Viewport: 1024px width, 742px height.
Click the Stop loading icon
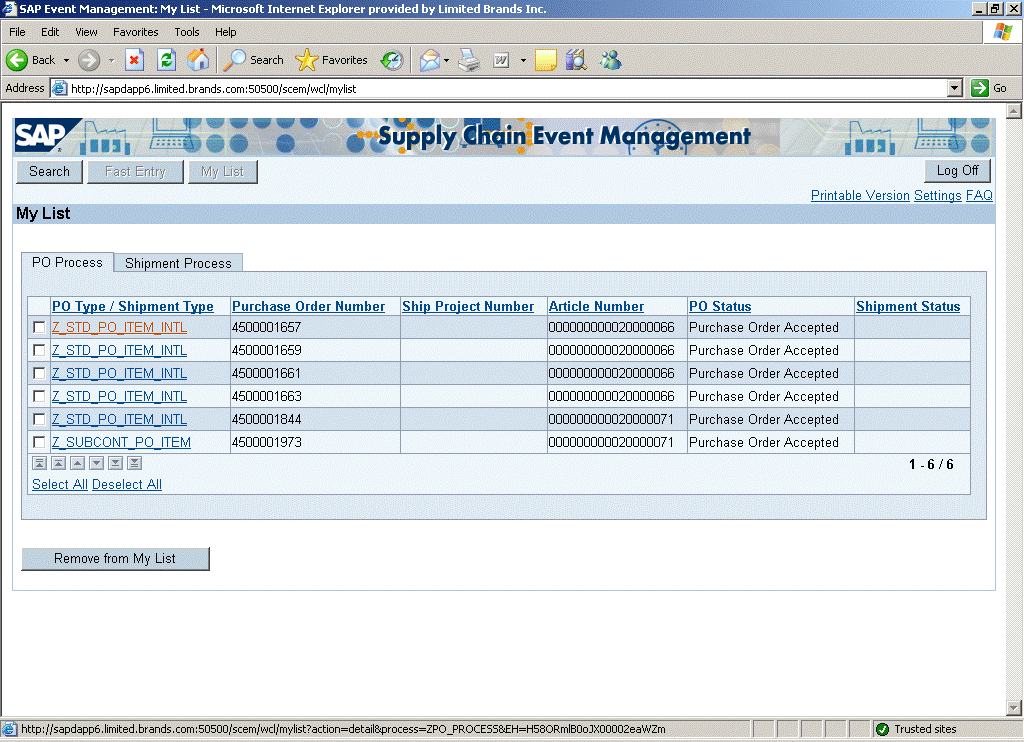coord(135,60)
